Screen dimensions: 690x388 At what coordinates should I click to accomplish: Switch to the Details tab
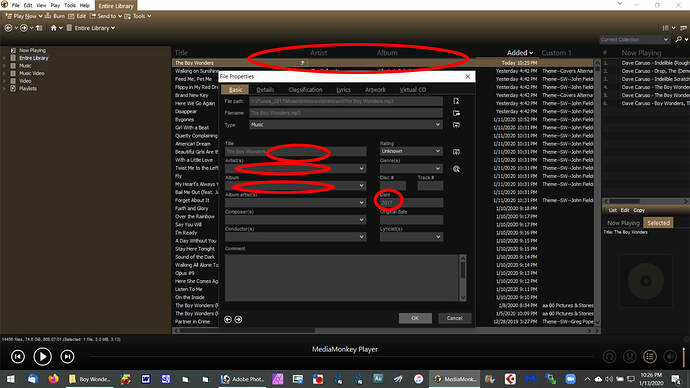[265, 90]
